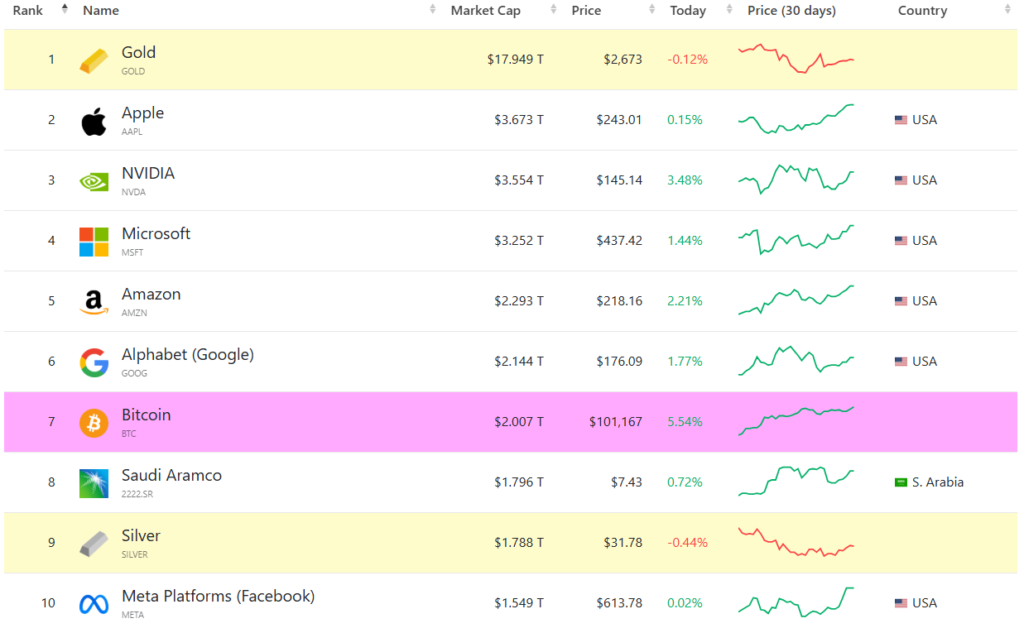Click the Bitcoin logo icon
1024x633 pixels.
tap(94, 423)
